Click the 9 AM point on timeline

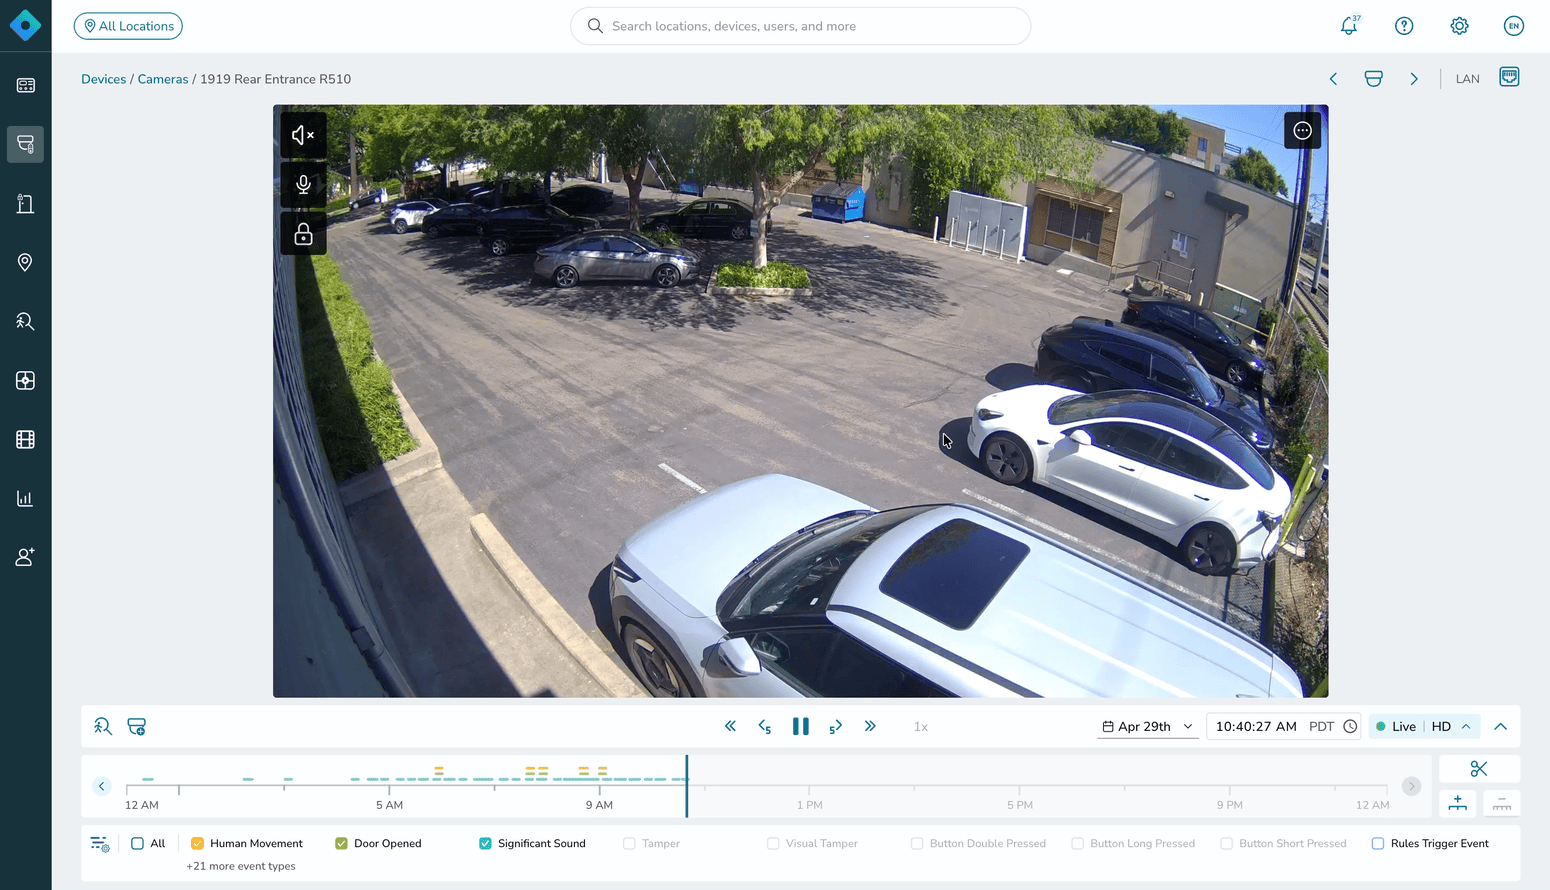coord(599,789)
